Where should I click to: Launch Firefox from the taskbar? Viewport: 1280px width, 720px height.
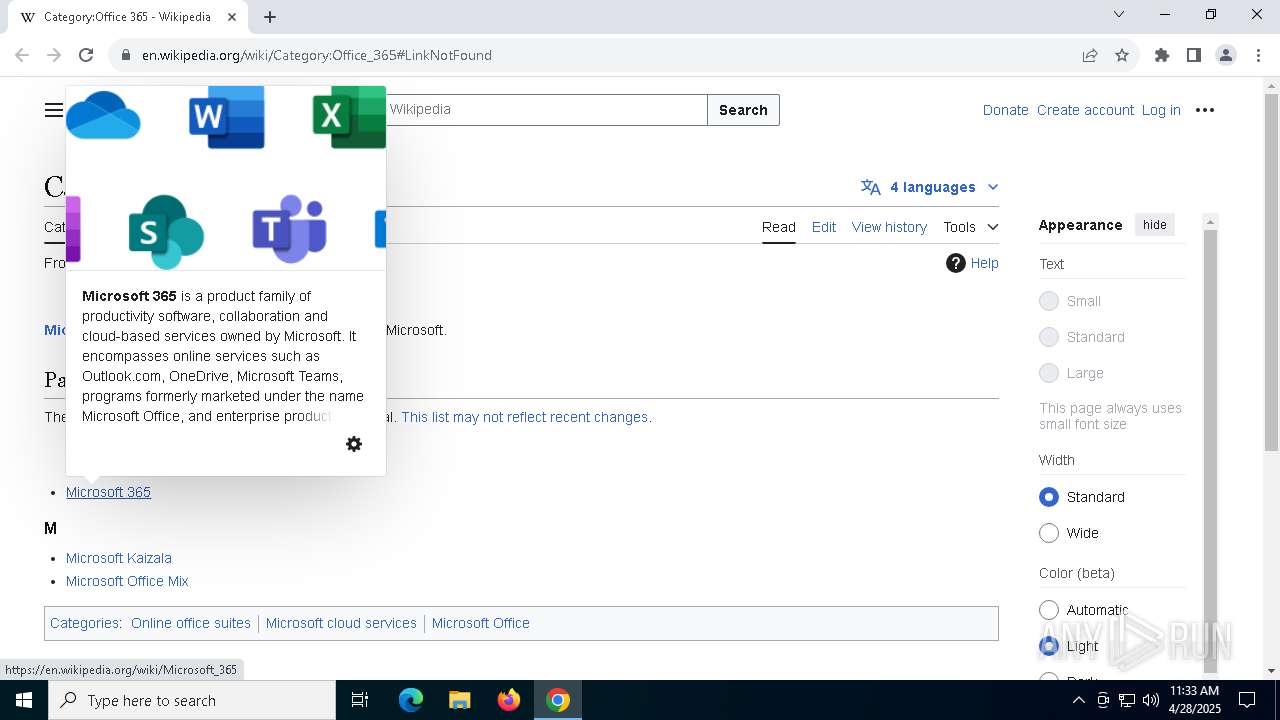tap(509, 700)
